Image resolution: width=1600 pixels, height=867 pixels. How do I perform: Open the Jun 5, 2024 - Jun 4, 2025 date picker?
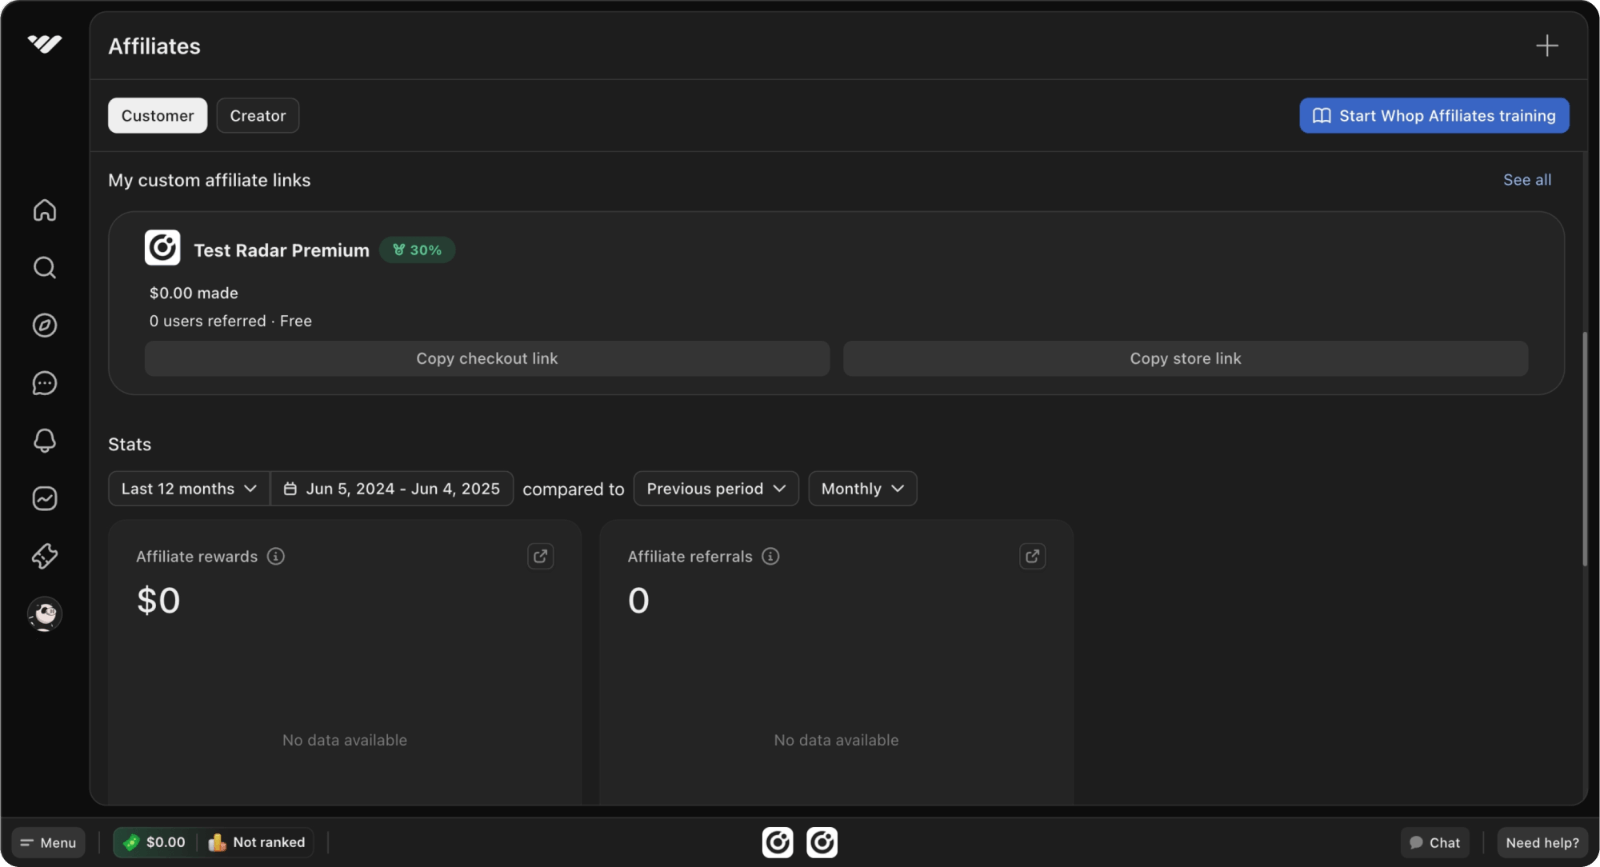coord(392,489)
